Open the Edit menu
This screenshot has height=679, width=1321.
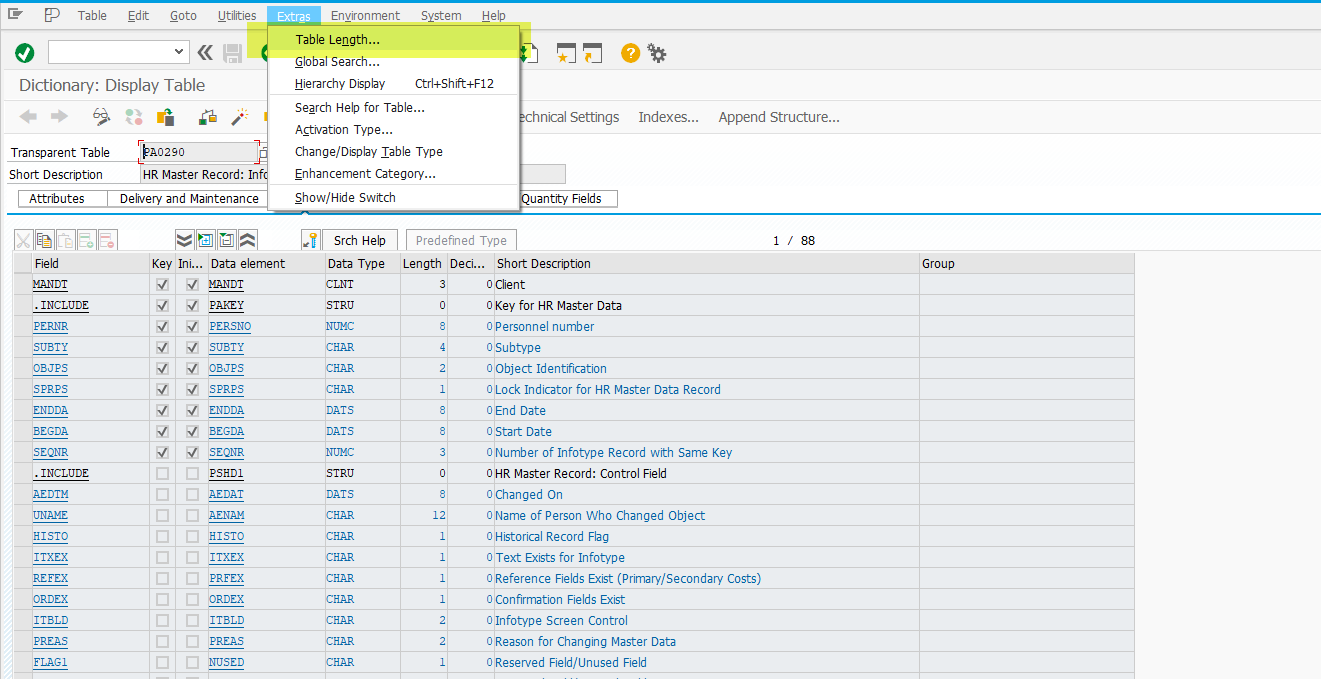tap(138, 16)
